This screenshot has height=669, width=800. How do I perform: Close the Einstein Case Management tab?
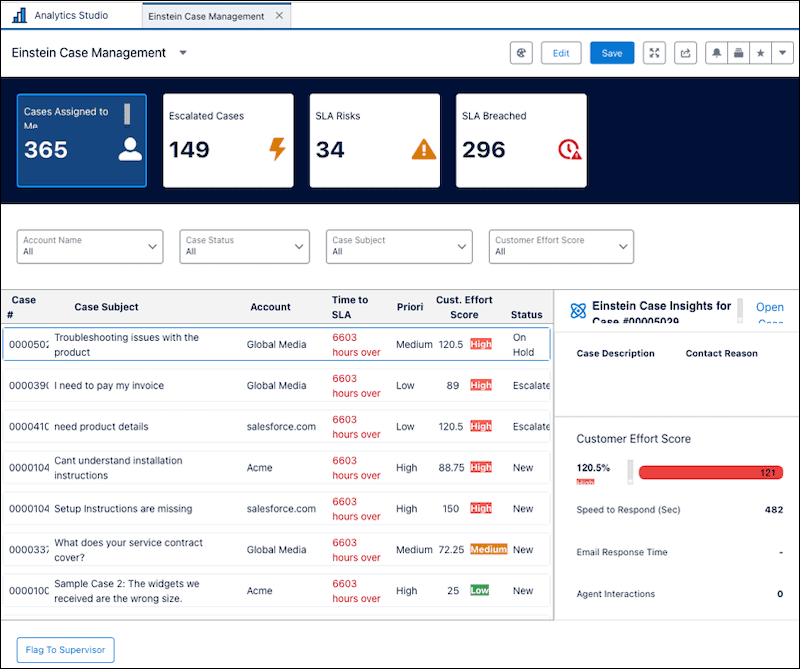click(x=279, y=16)
